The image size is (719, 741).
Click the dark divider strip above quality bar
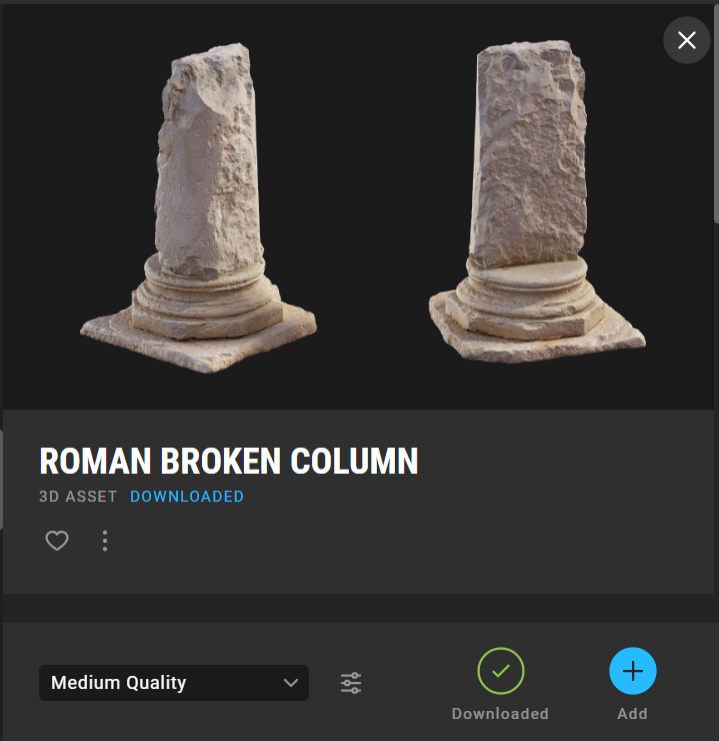click(x=358, y=608)
